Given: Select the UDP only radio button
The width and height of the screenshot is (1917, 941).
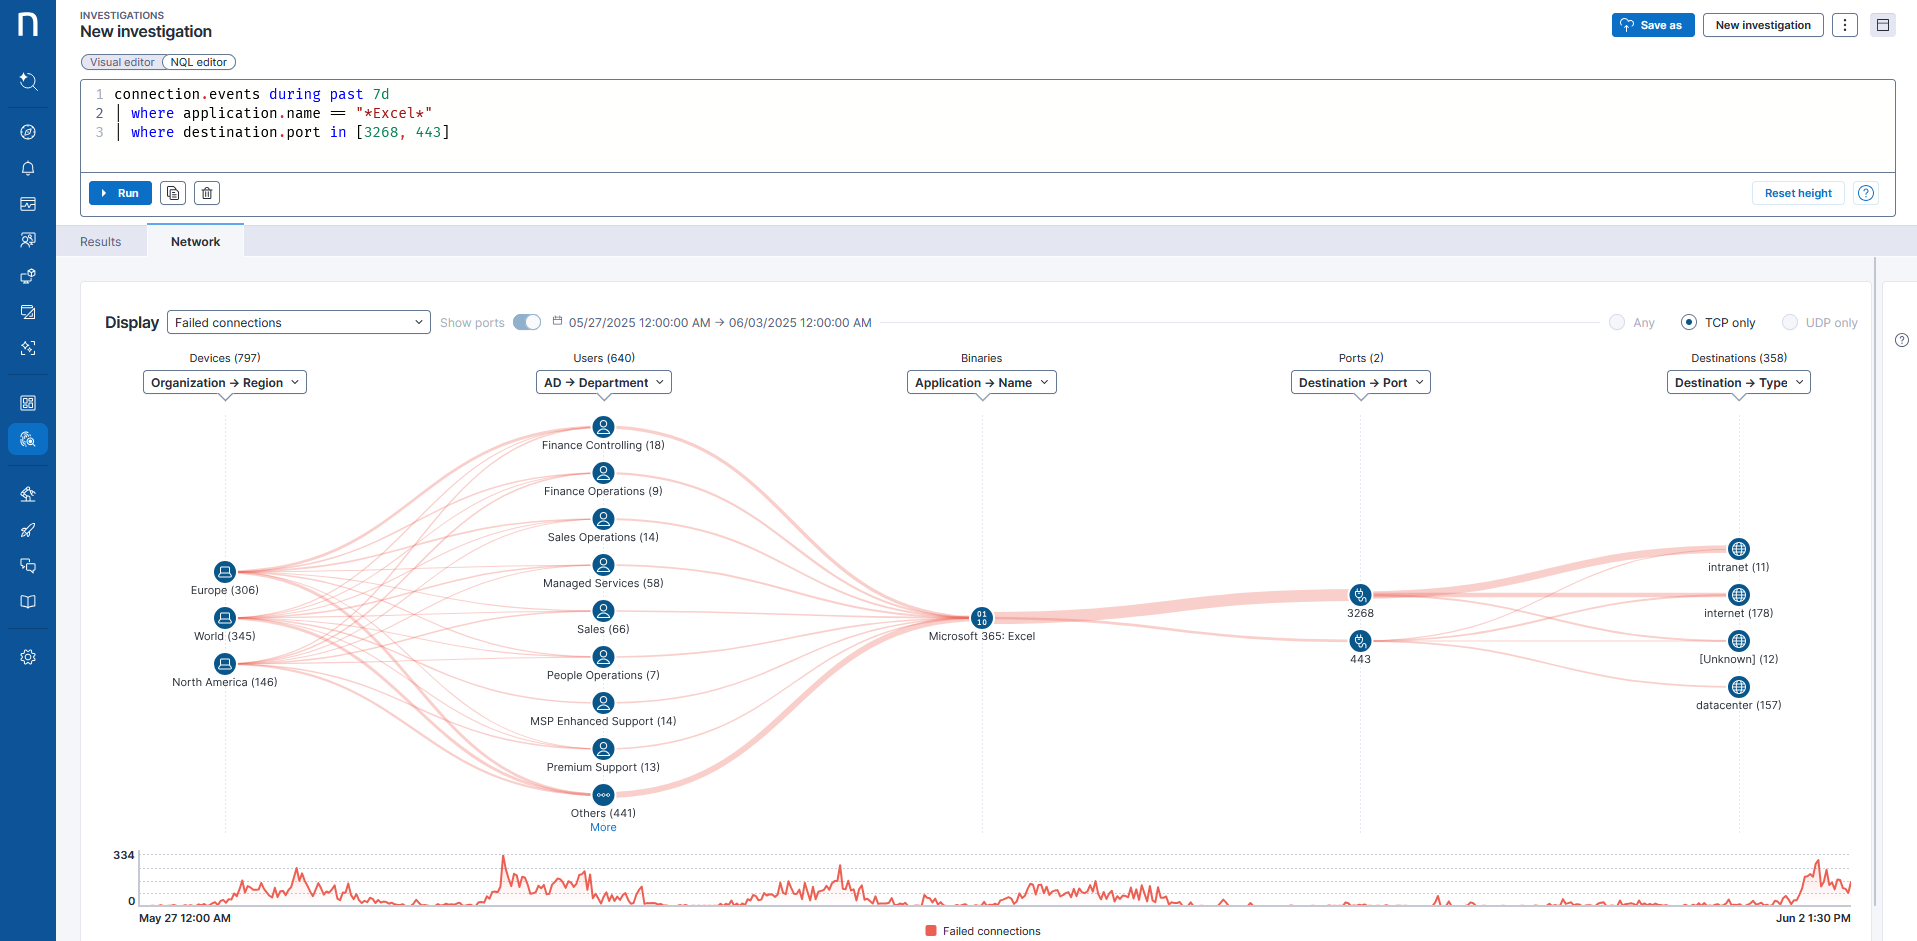Looking at the screenshot, I should (x=1790, y=322).
